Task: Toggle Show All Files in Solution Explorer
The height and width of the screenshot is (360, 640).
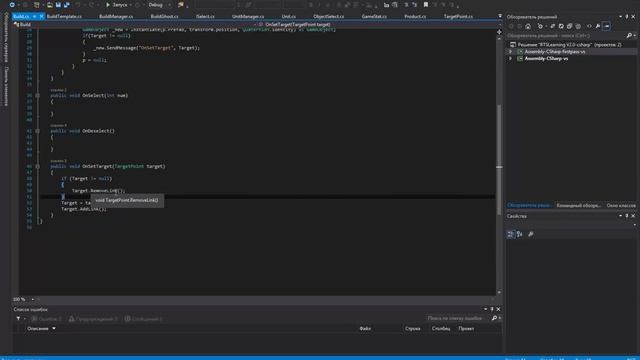Action: click(x=578, y=26)
